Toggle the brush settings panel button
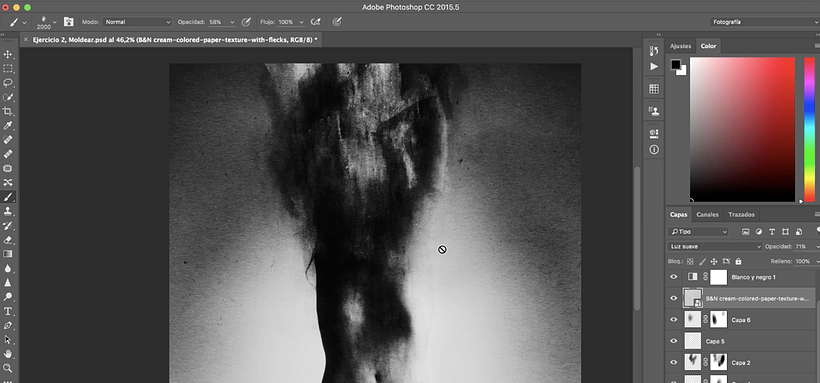 pyautogui.click(x=69, y=22)
